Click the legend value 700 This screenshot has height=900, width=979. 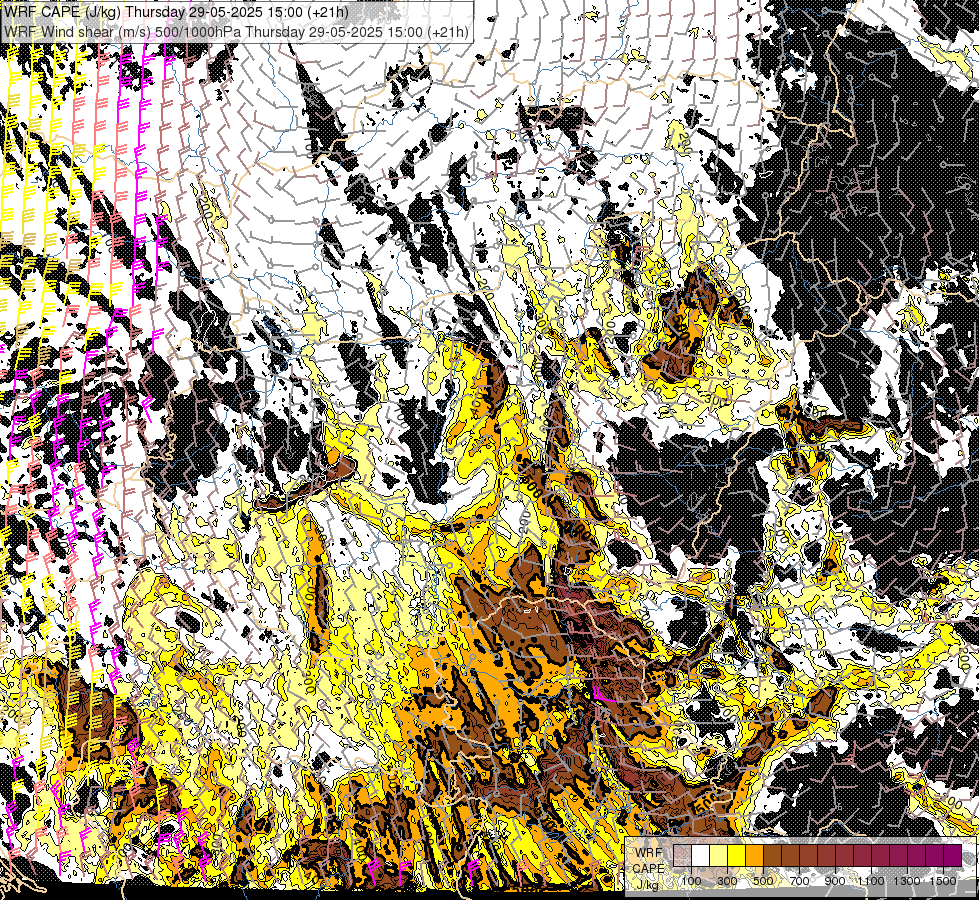pyautogui.click(x=800, y=881)
